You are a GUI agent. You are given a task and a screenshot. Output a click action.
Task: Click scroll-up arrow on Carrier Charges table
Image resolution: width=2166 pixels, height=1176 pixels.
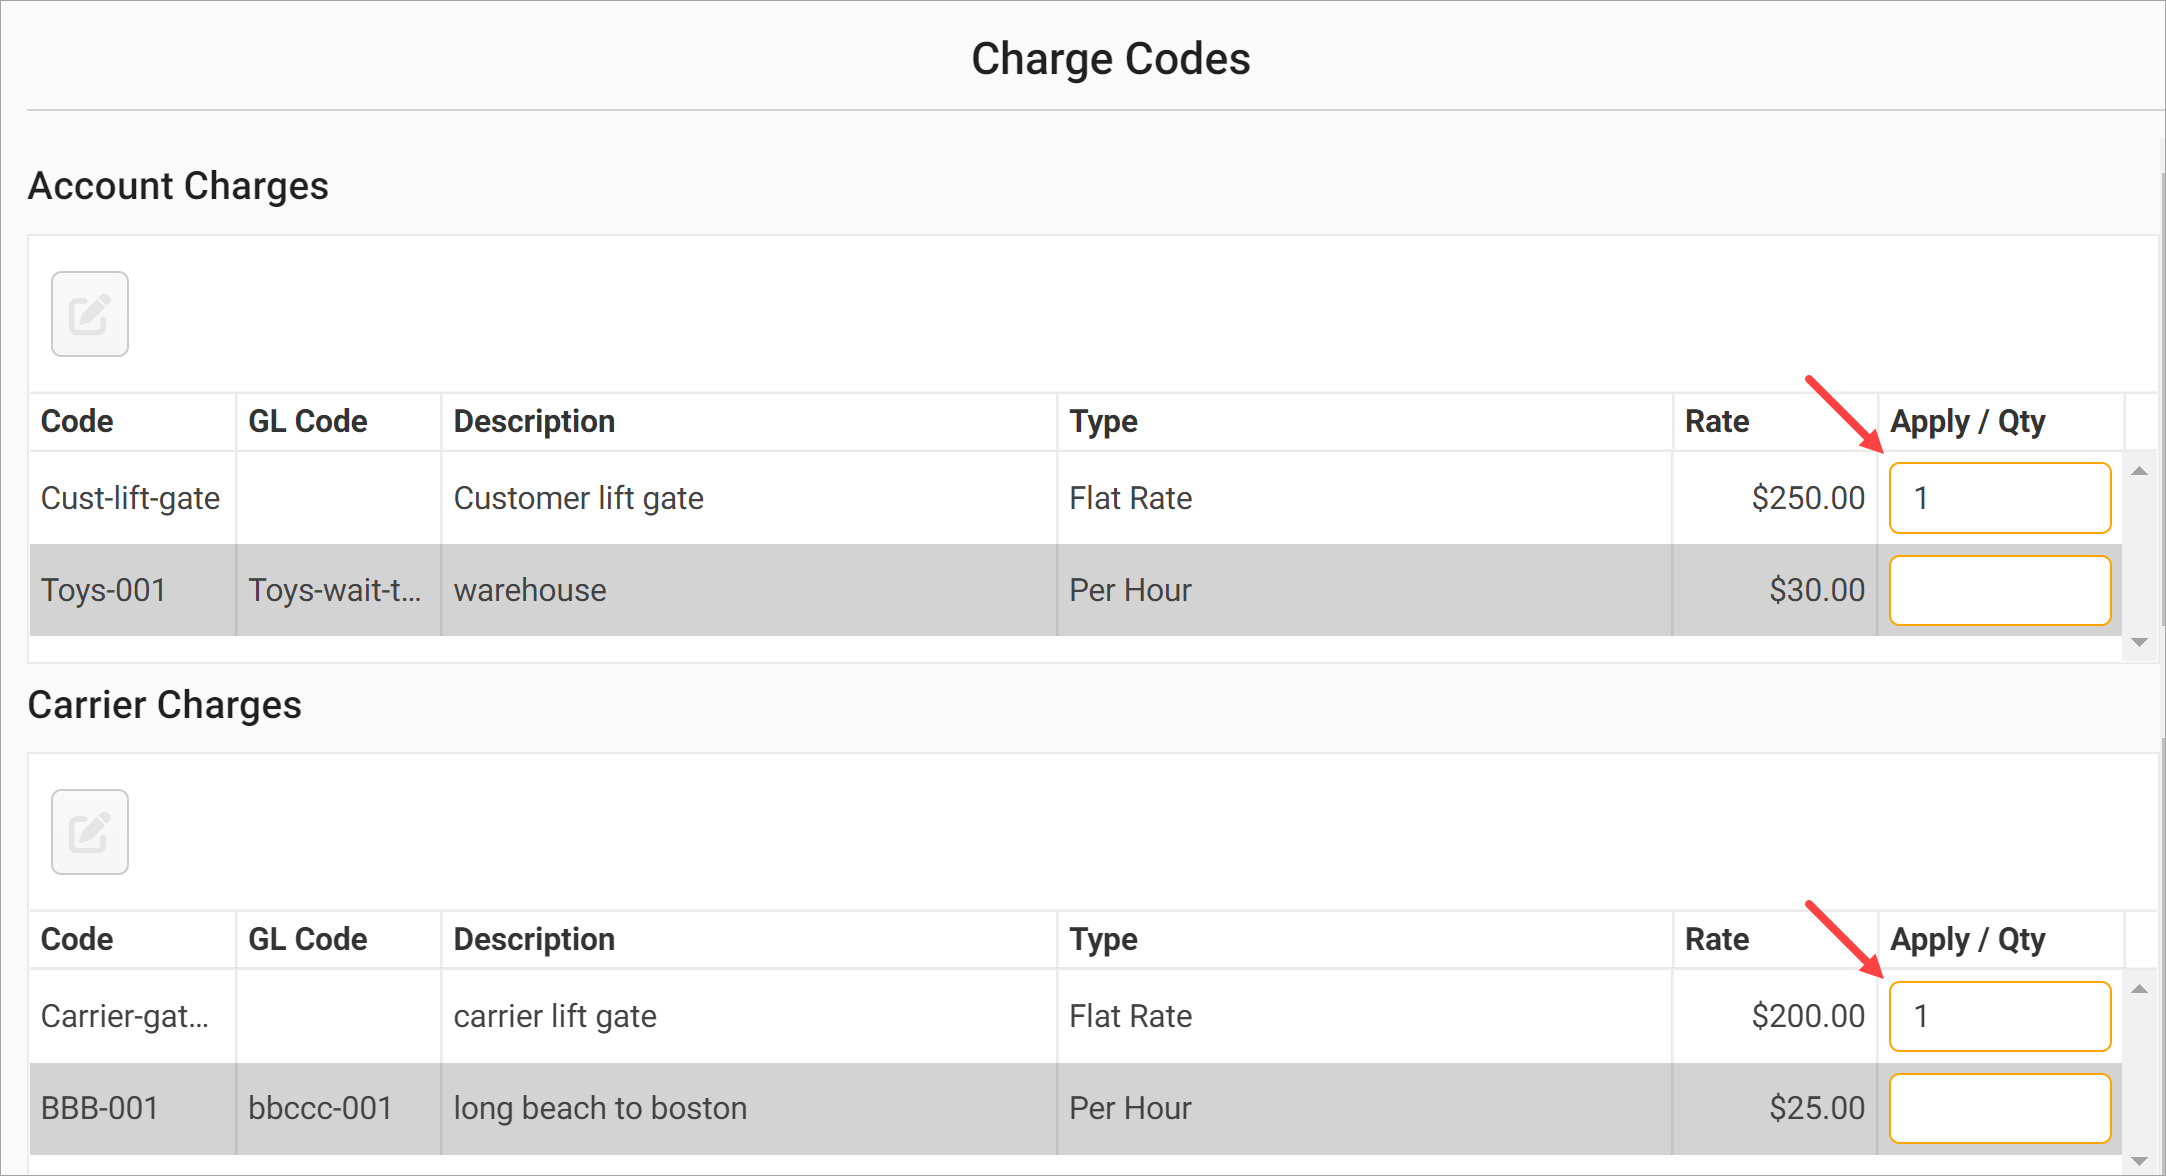click(2139, 987)
